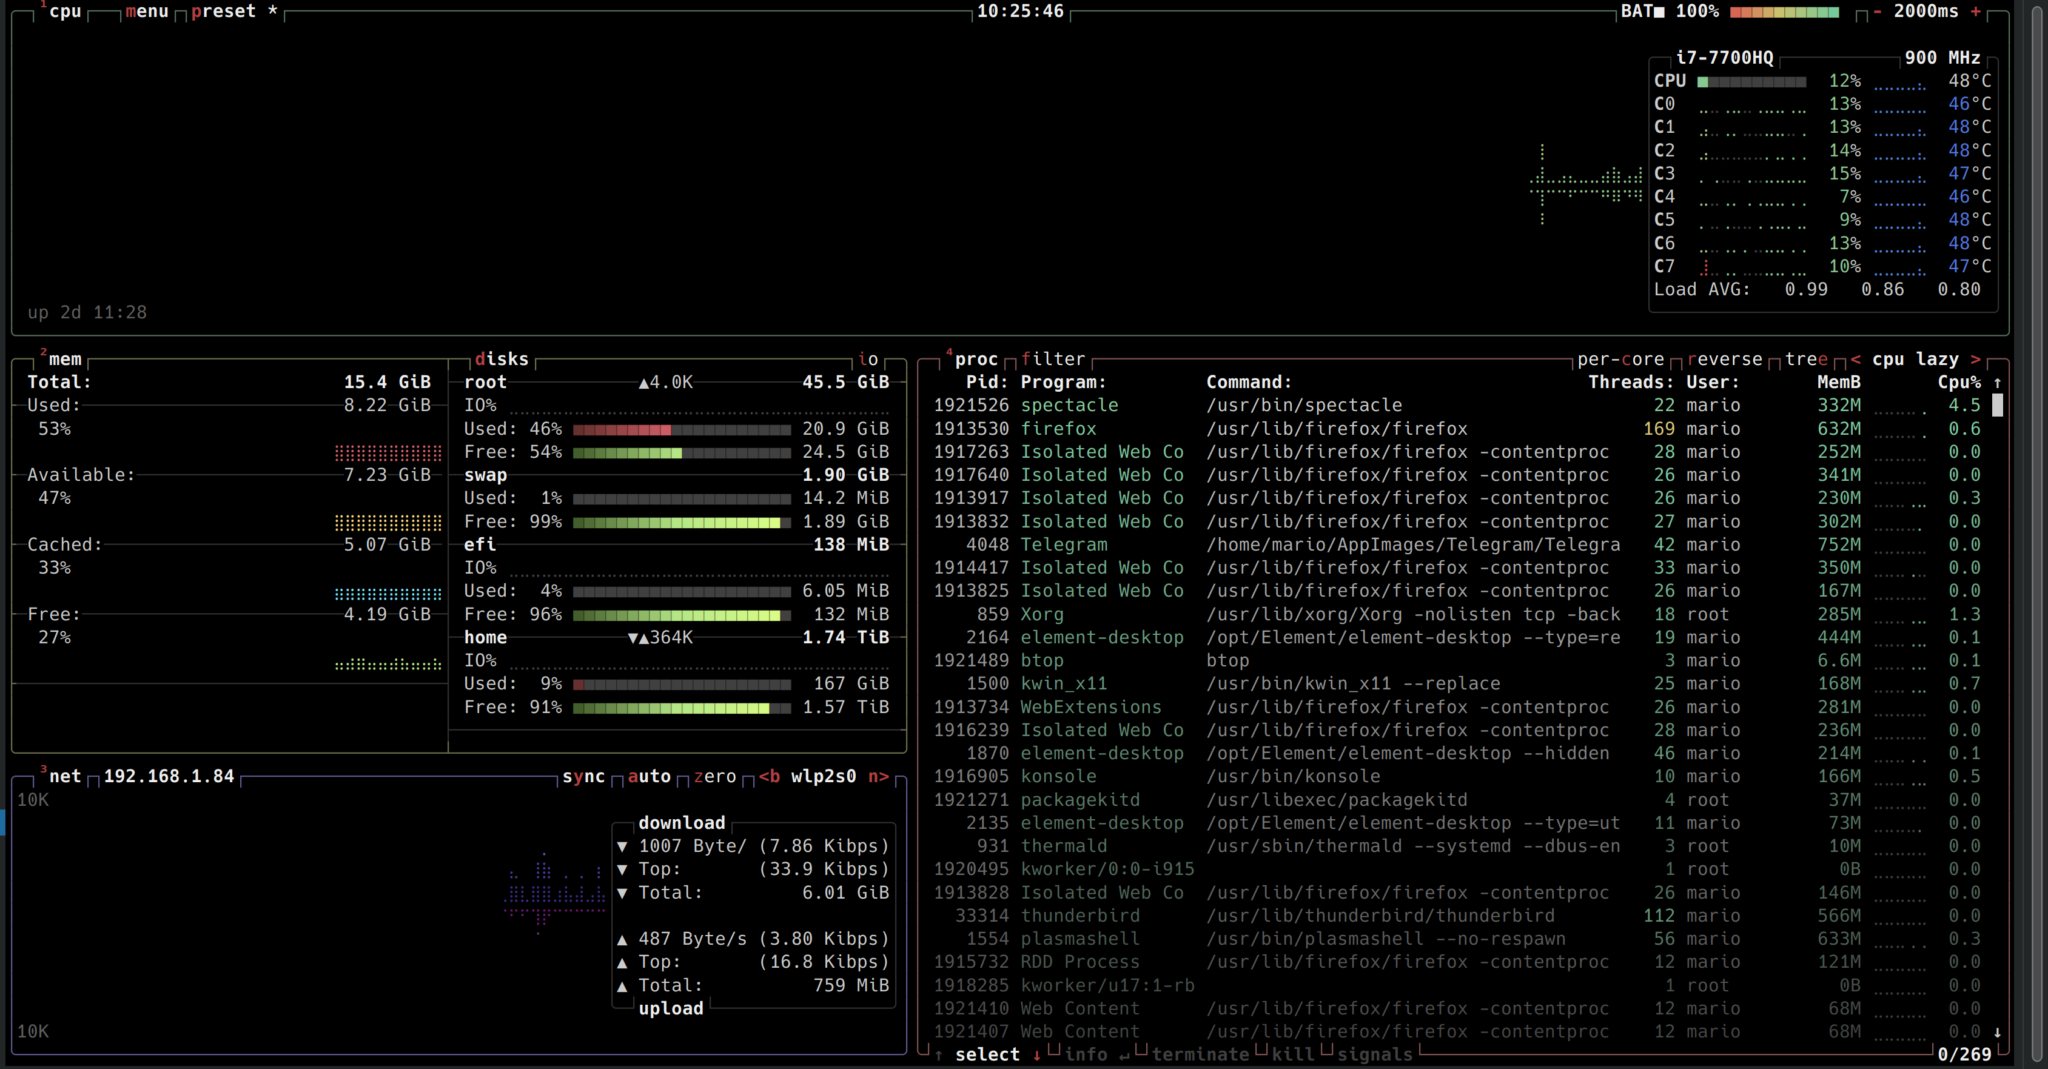Image resolution: width=2048 pixels, height=1069 pixels.
Task: Select the firefox process row
Action: [1057, 428]
